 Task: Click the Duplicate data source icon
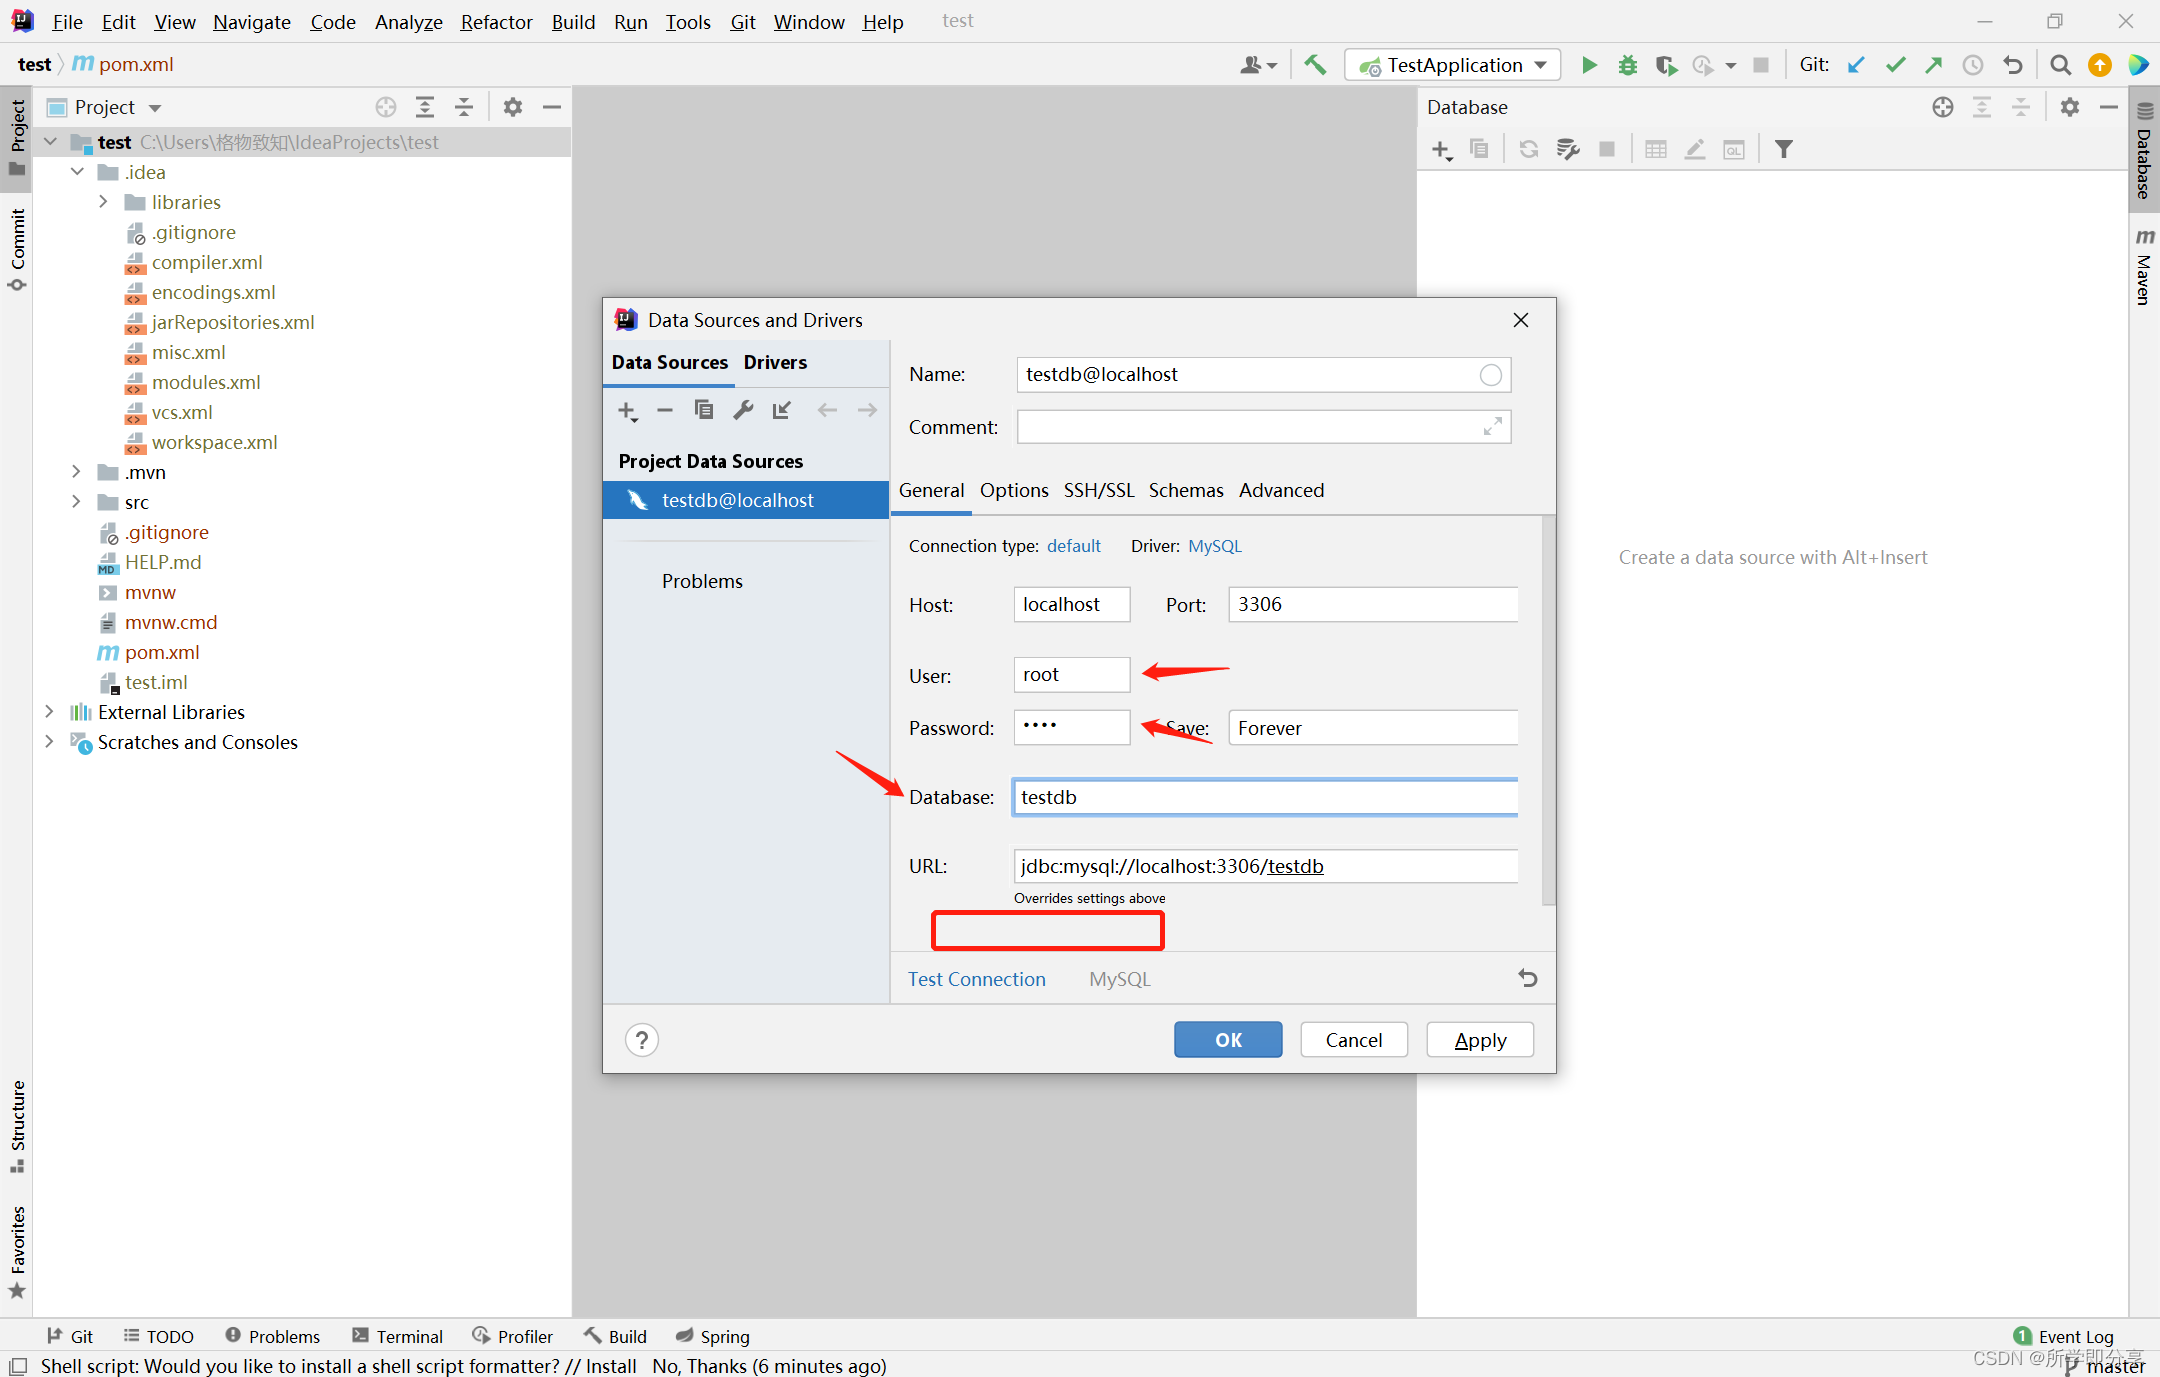coord(704,410)
